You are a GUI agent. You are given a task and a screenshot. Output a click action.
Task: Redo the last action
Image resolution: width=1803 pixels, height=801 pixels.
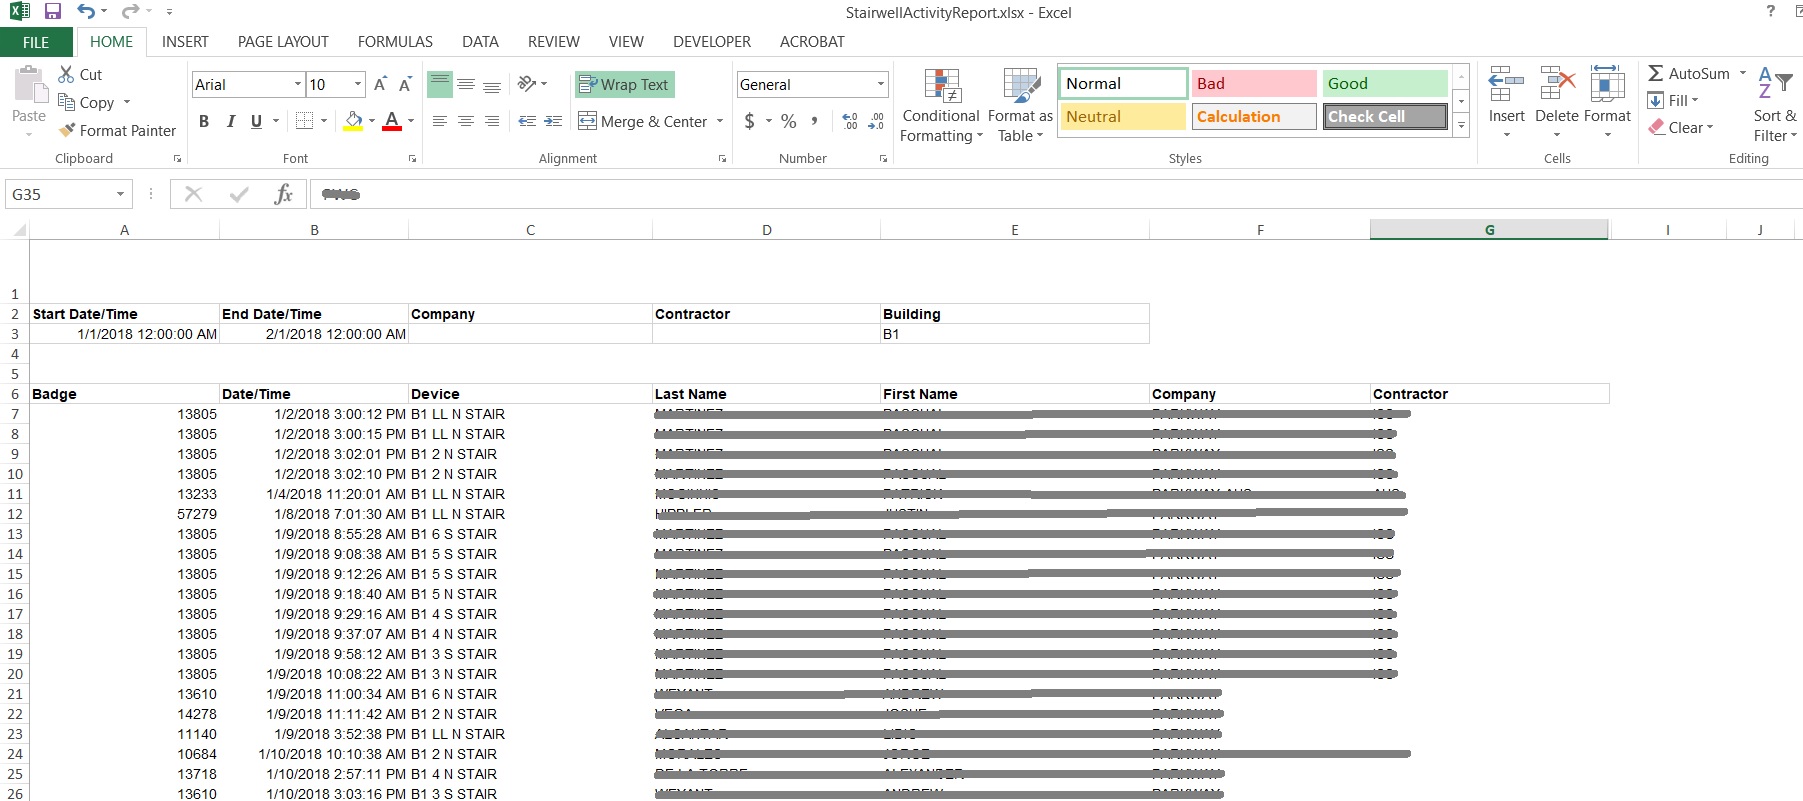[130, 12]
